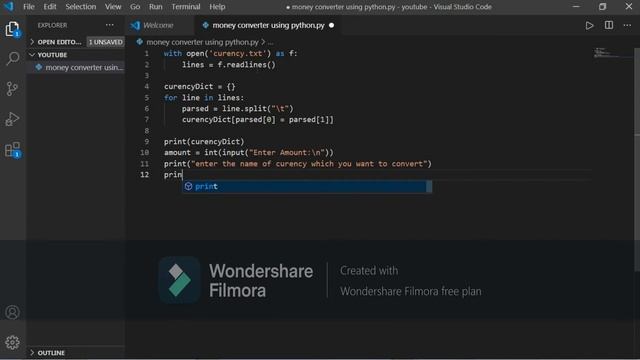Place cursor on 'curencyDict = {}' line
Screen dimensions: 640x360
(x=200, y=87)
